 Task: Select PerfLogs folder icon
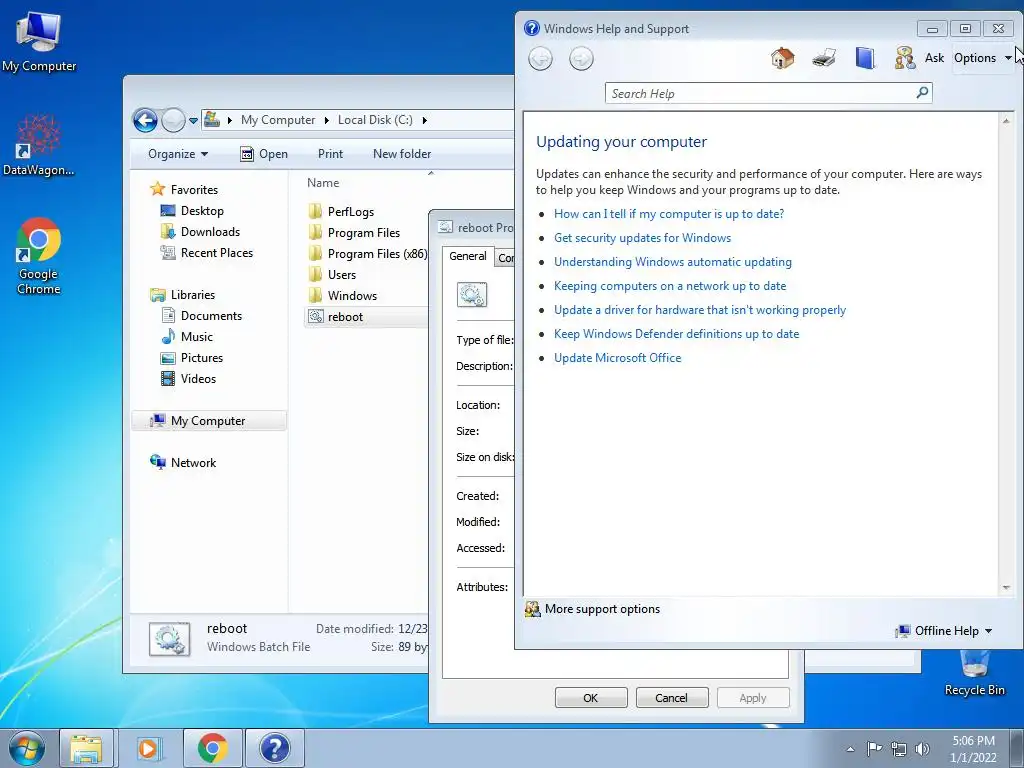click(315, 211)
